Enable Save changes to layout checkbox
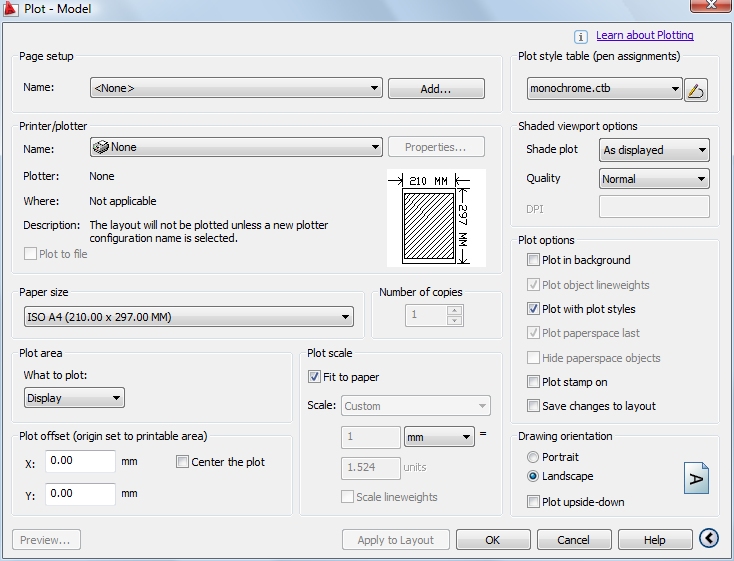This screenshot has width=734, height=561. pos(533,406)
